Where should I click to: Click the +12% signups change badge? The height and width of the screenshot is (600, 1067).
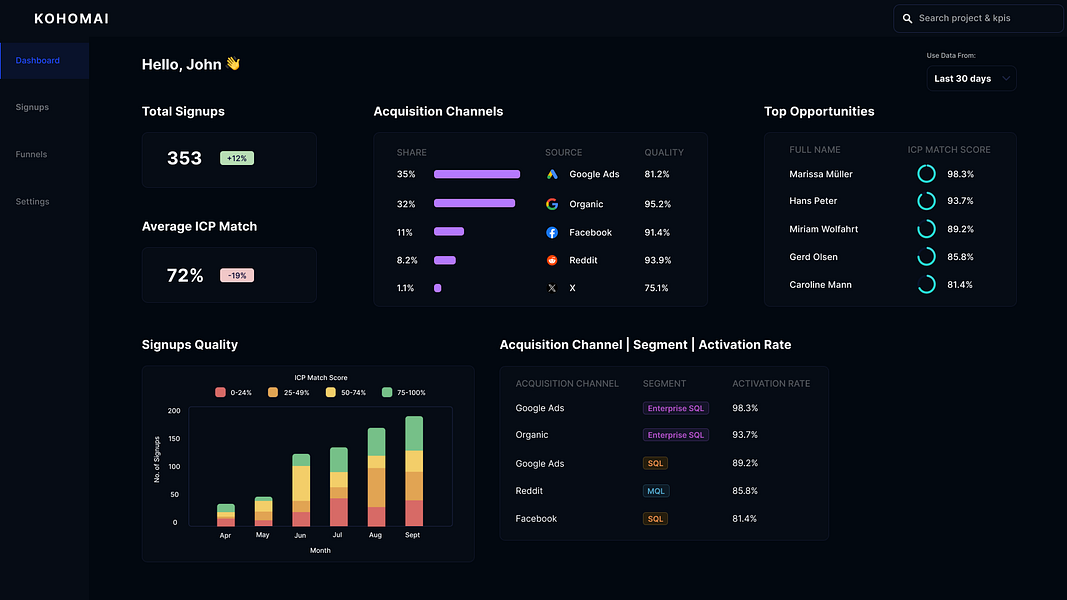coord(237,159)
